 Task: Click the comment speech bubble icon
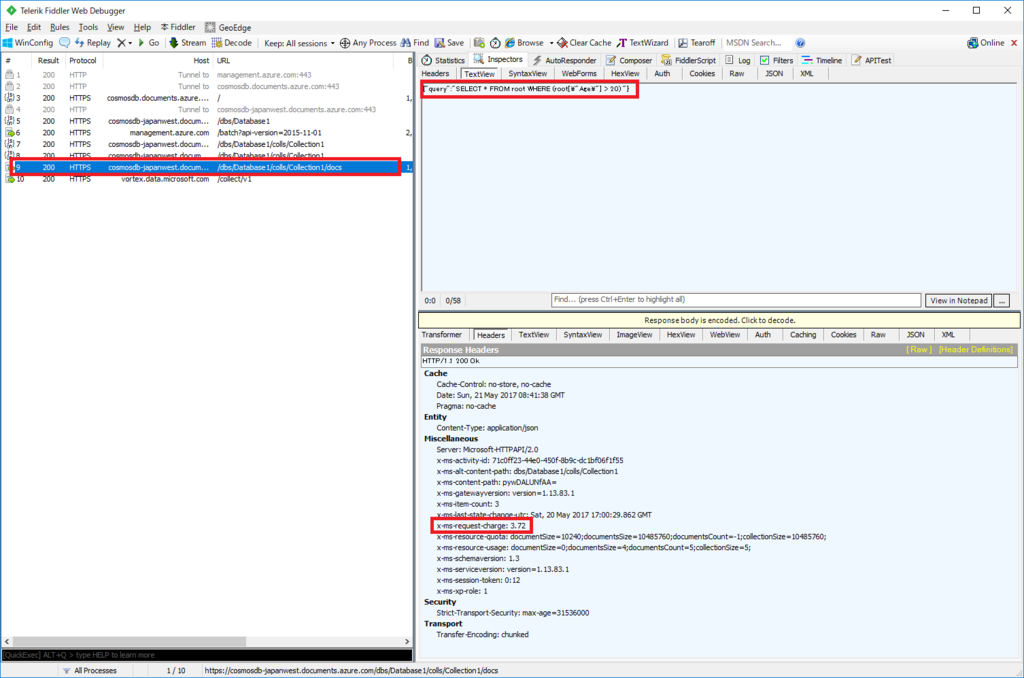(x=65, y=43)
